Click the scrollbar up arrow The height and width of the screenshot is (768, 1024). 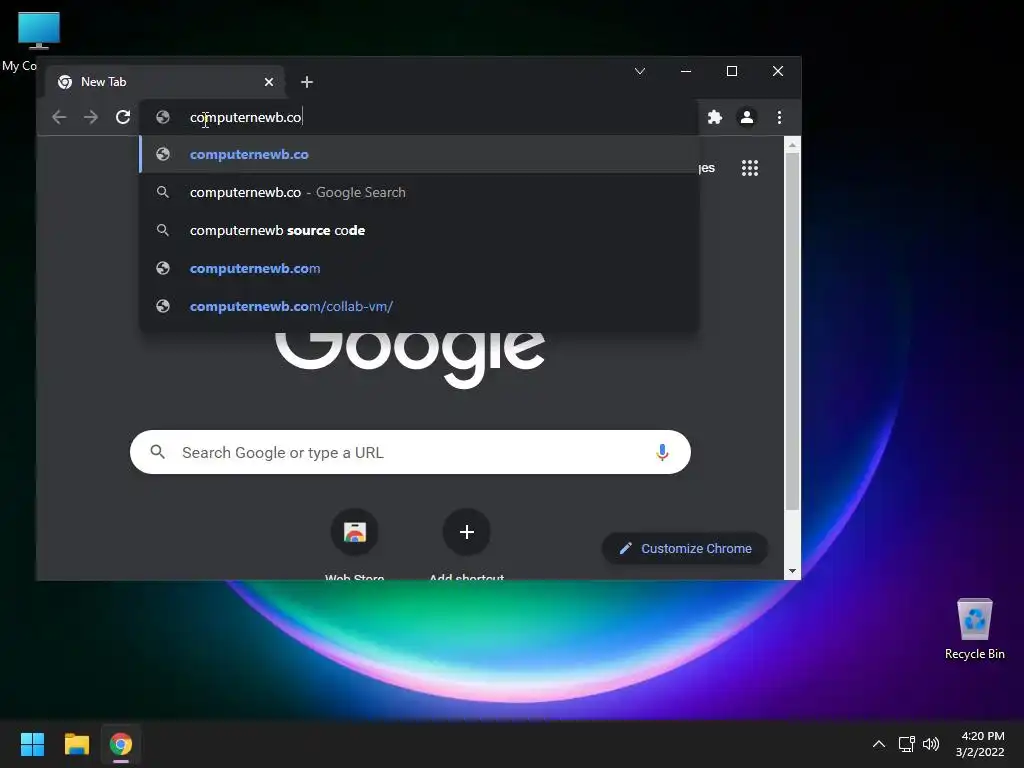click(x=792, y=145)
